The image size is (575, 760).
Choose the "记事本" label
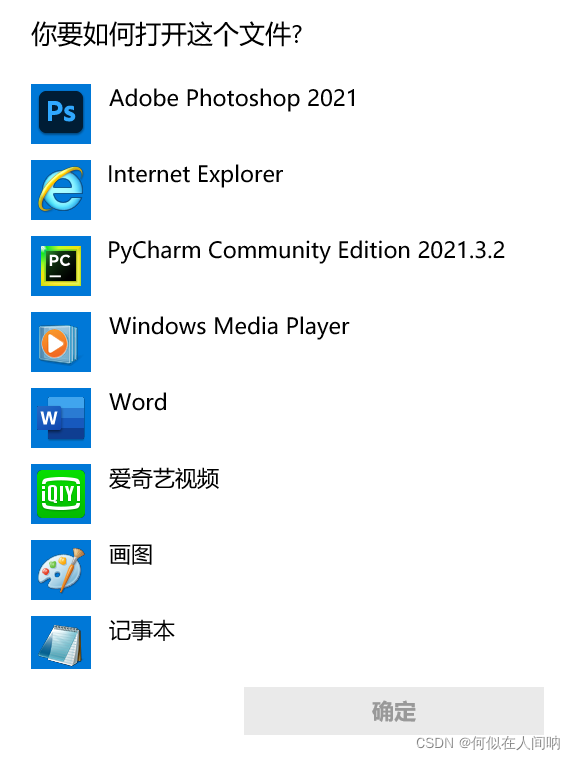pos(142,631)
